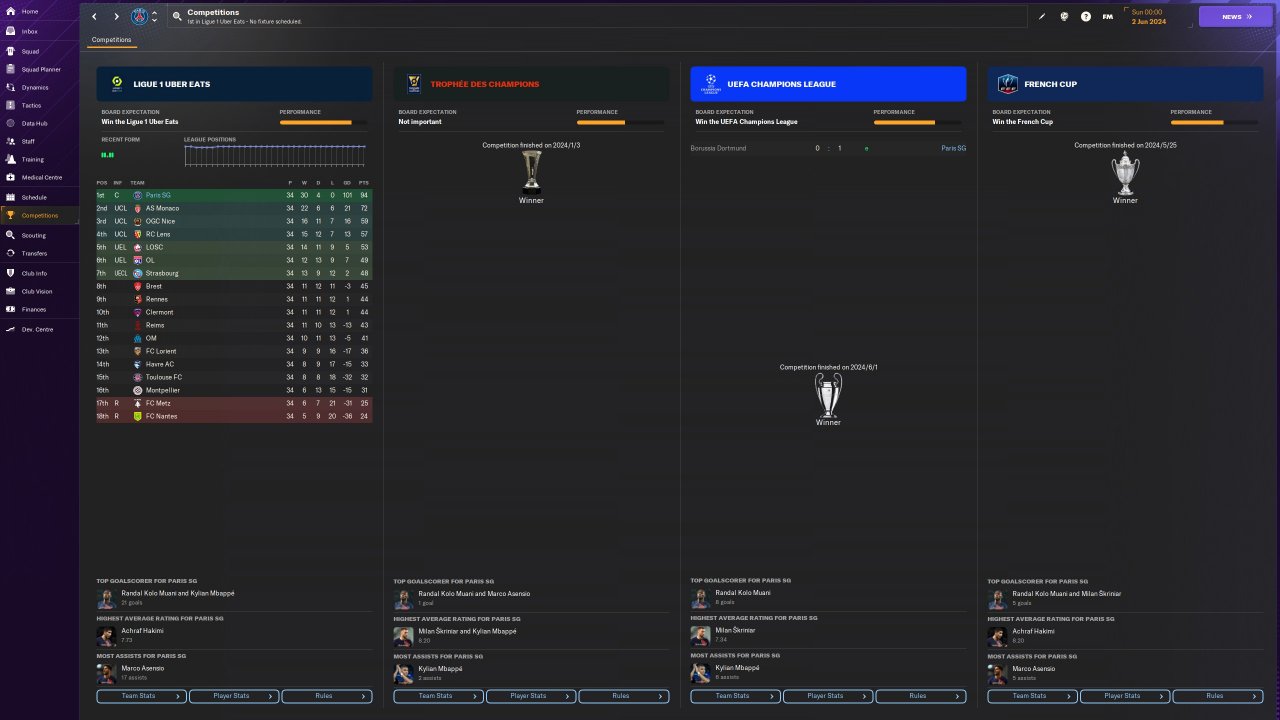This screenshot has height=720, width=1280.
Task: Open the Club Vision icon
Action: coord(10,291)
